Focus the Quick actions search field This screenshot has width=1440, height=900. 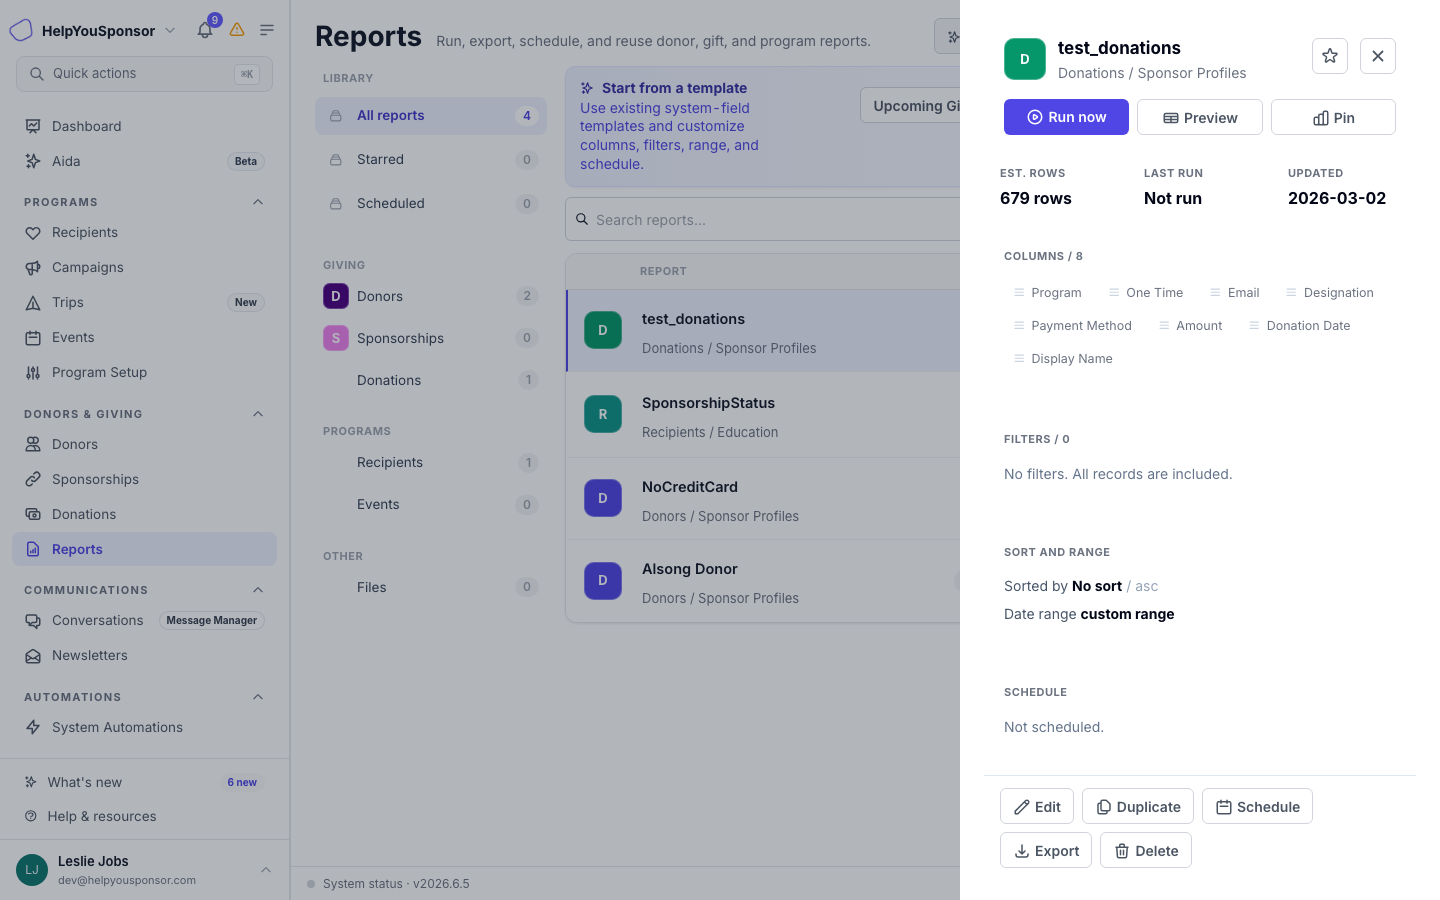[144, 74]
